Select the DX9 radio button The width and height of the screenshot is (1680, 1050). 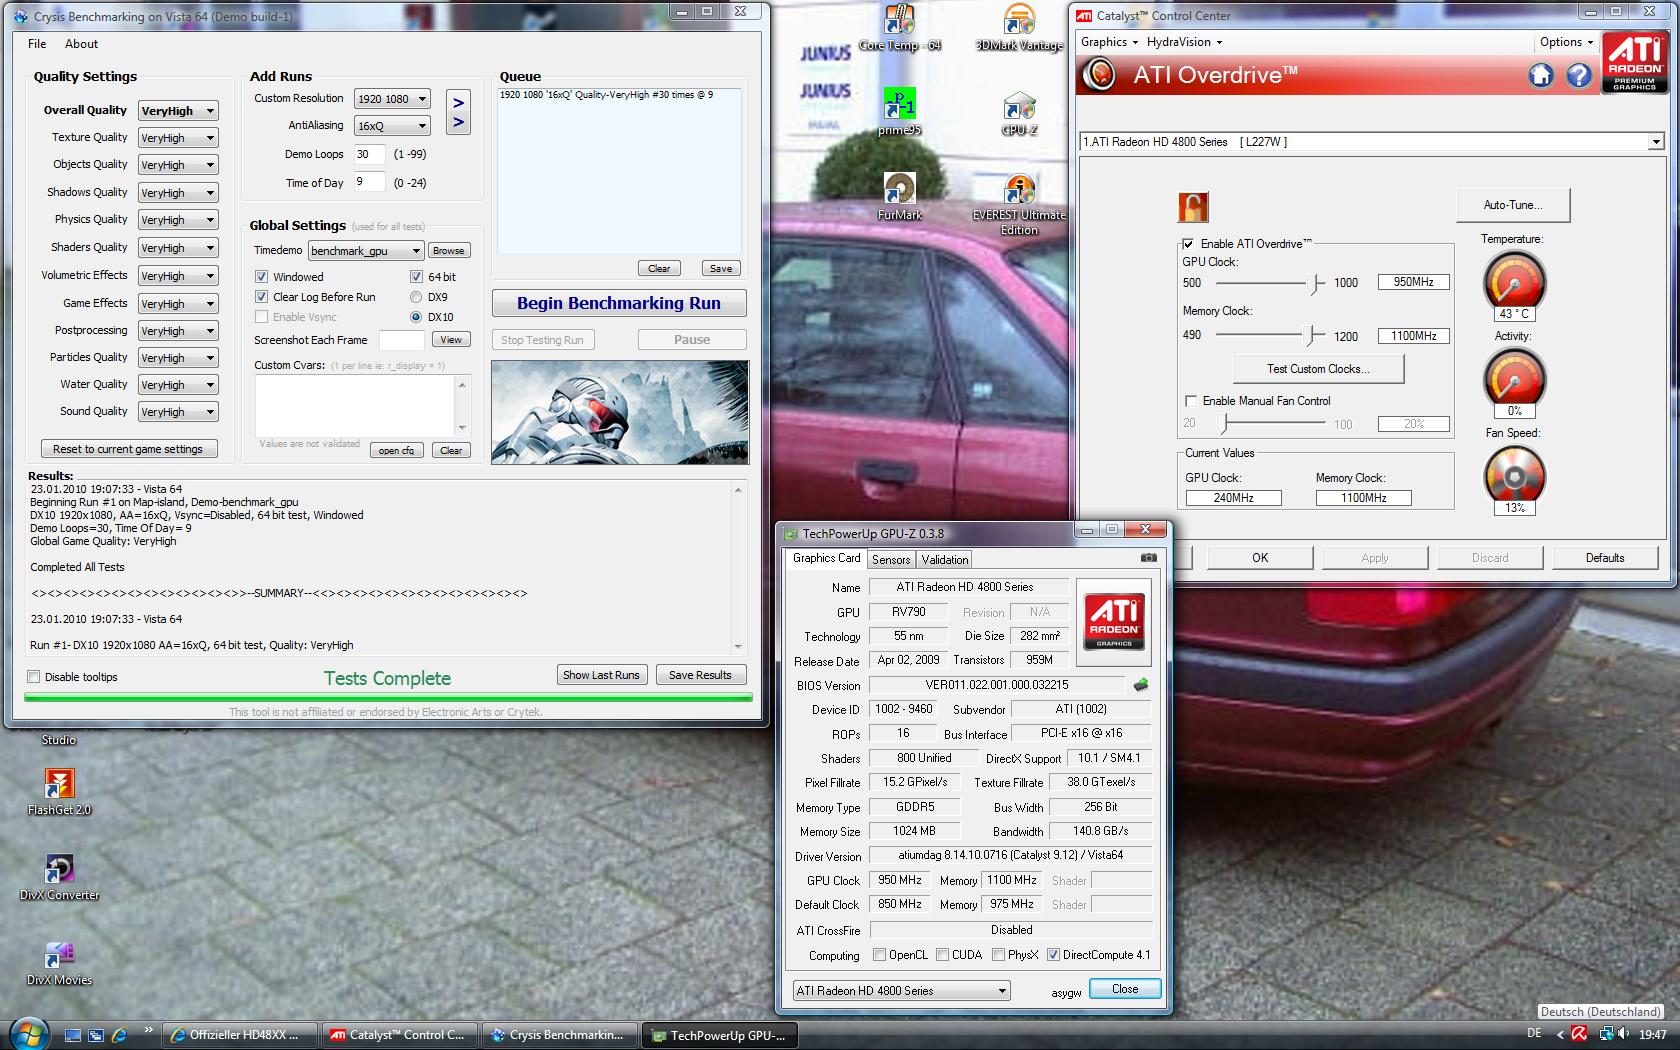coord(416,297)
